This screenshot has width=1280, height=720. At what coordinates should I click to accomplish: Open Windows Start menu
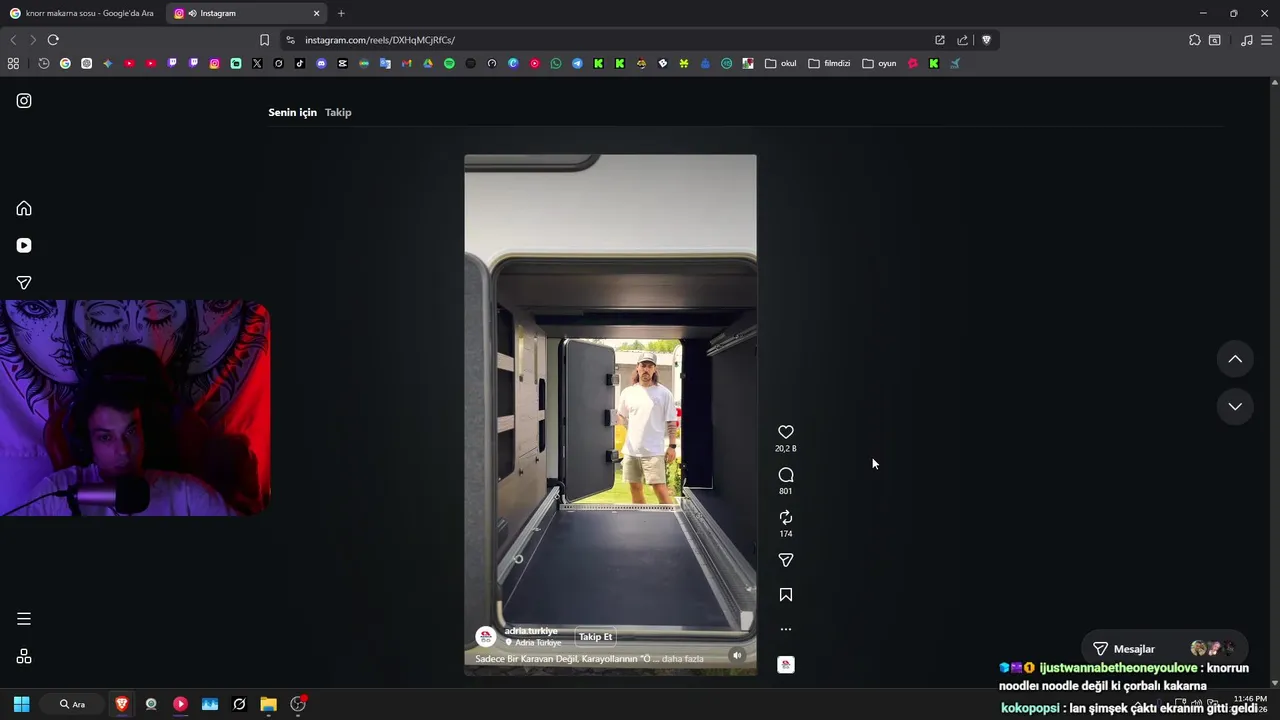21,704
